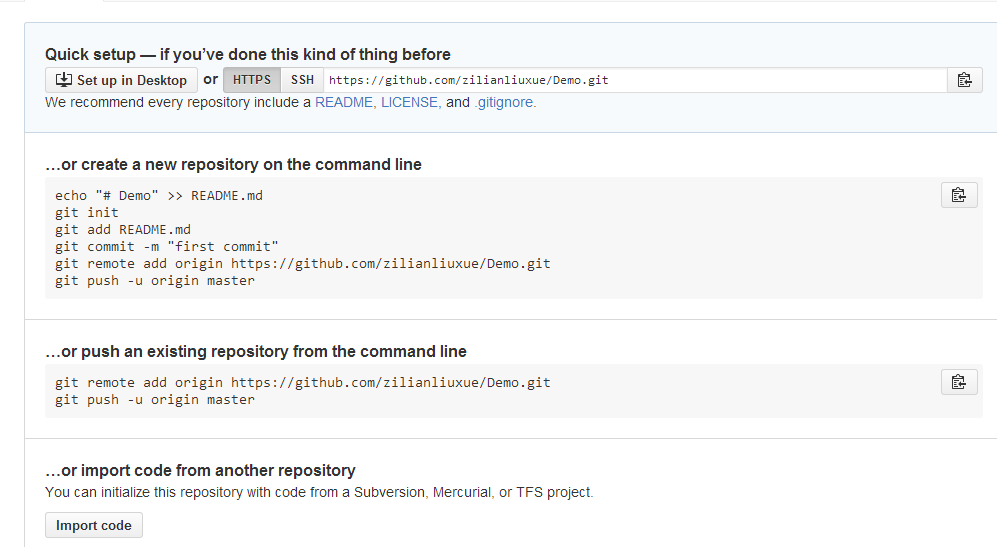Open the README link

[x=344, y=102]
